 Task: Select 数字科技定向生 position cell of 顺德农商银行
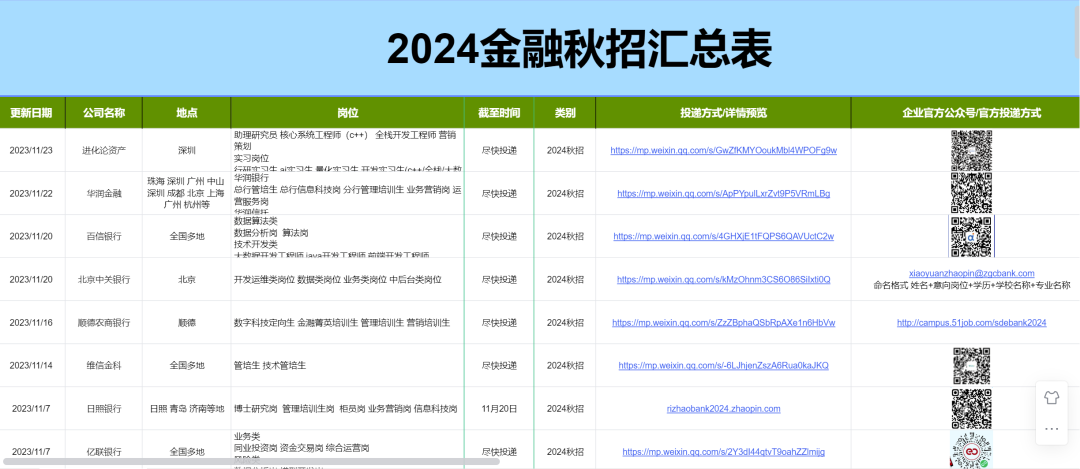[x=348, y=322]
